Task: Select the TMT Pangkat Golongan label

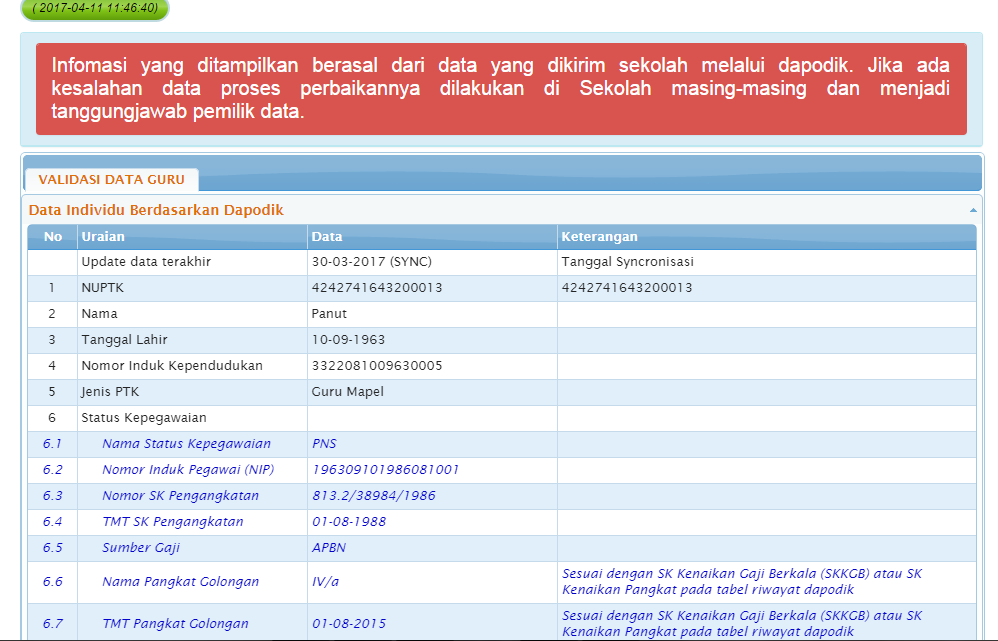Action: (x=176, y=624)
